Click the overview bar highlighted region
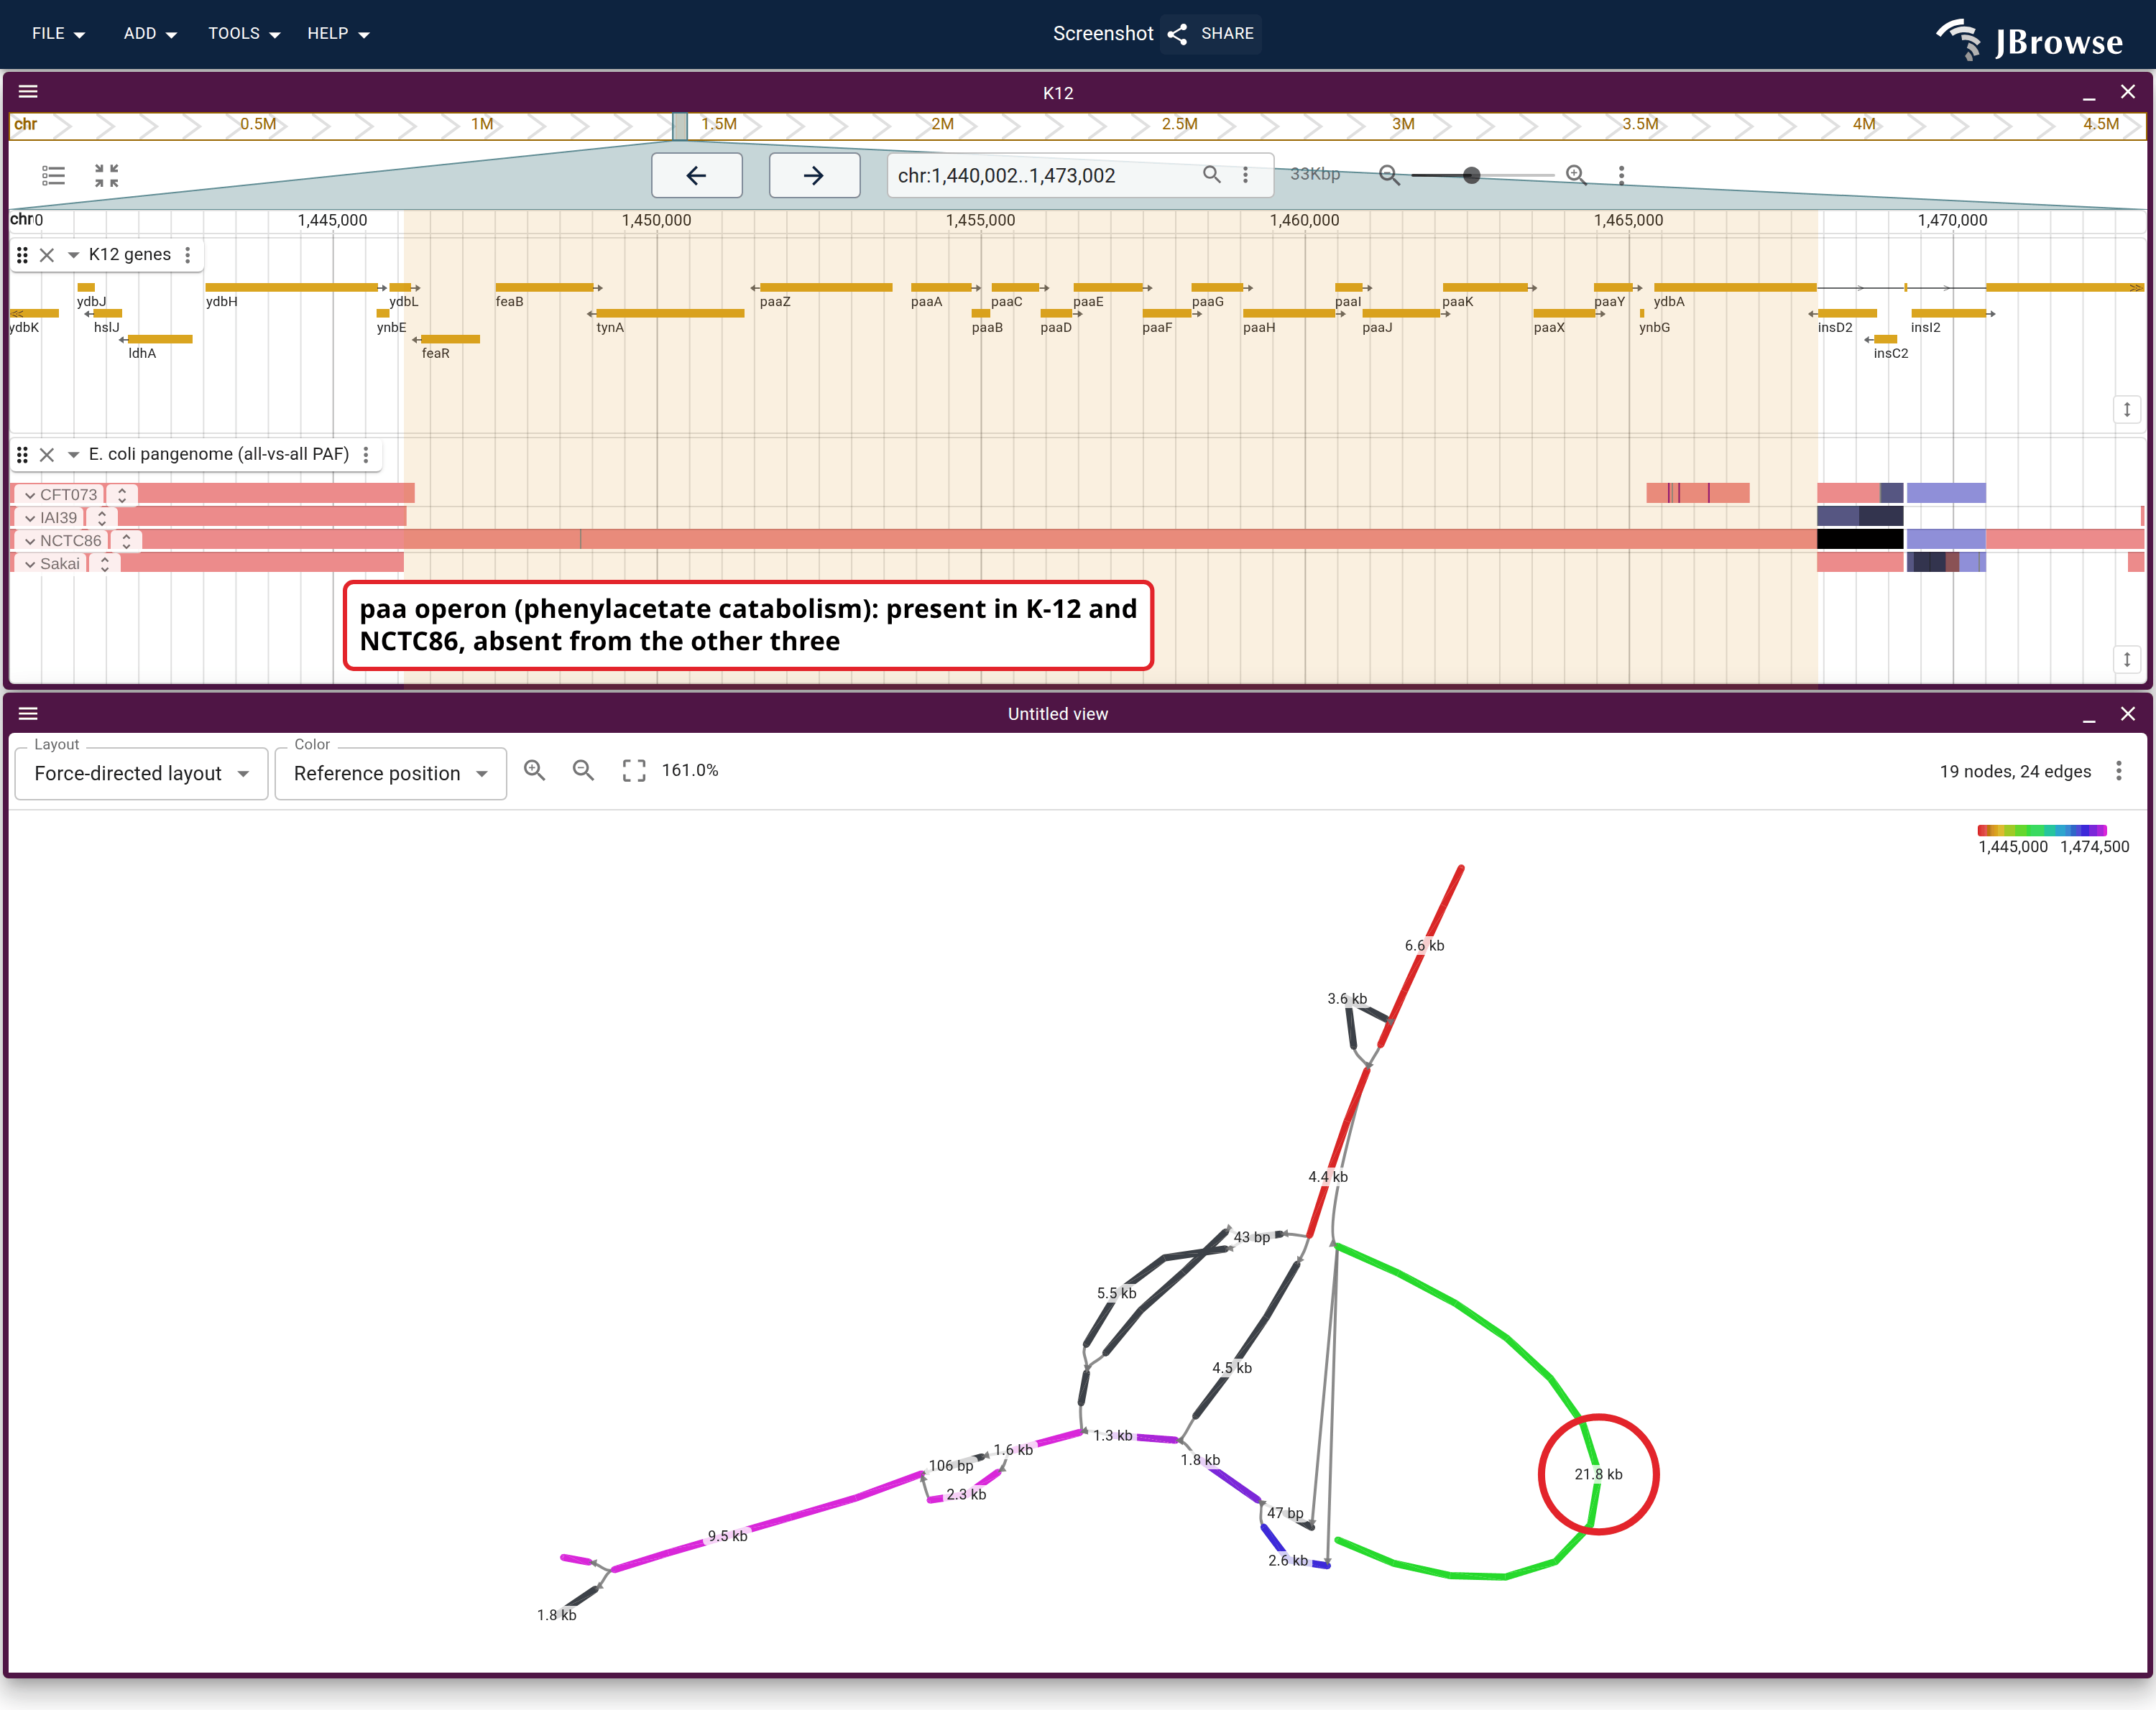 tap(680, 126)
